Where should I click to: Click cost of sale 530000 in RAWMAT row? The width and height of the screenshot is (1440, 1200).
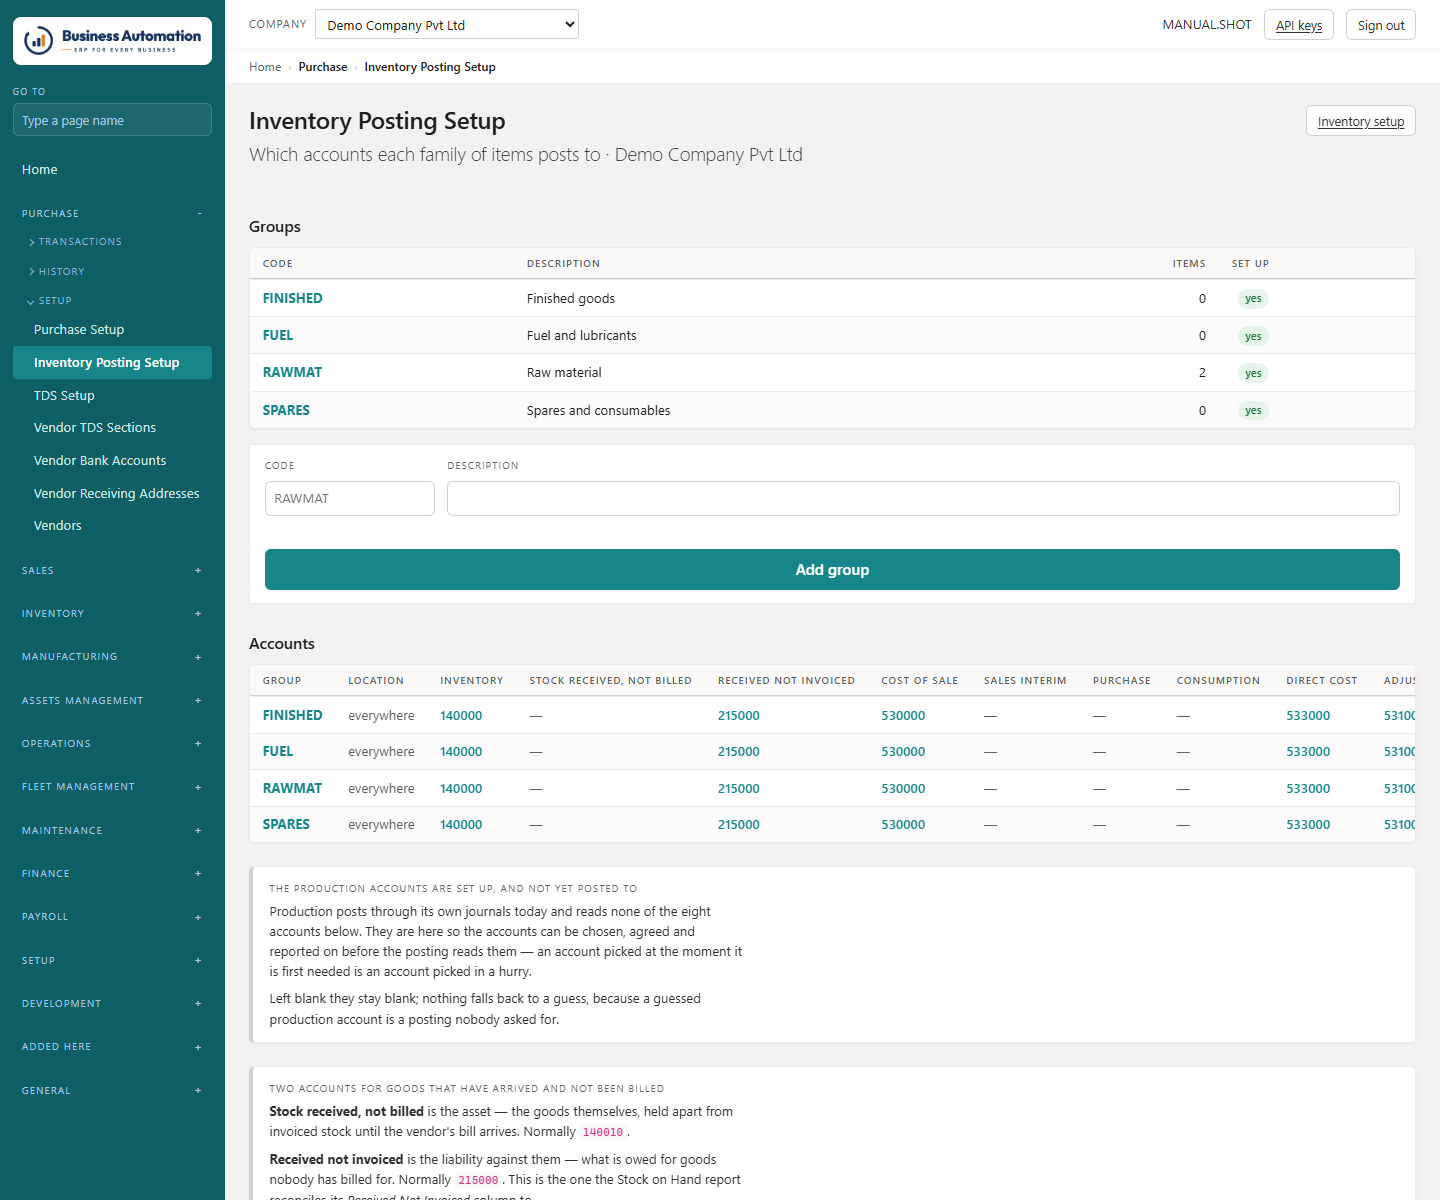[x=903, y=789]
